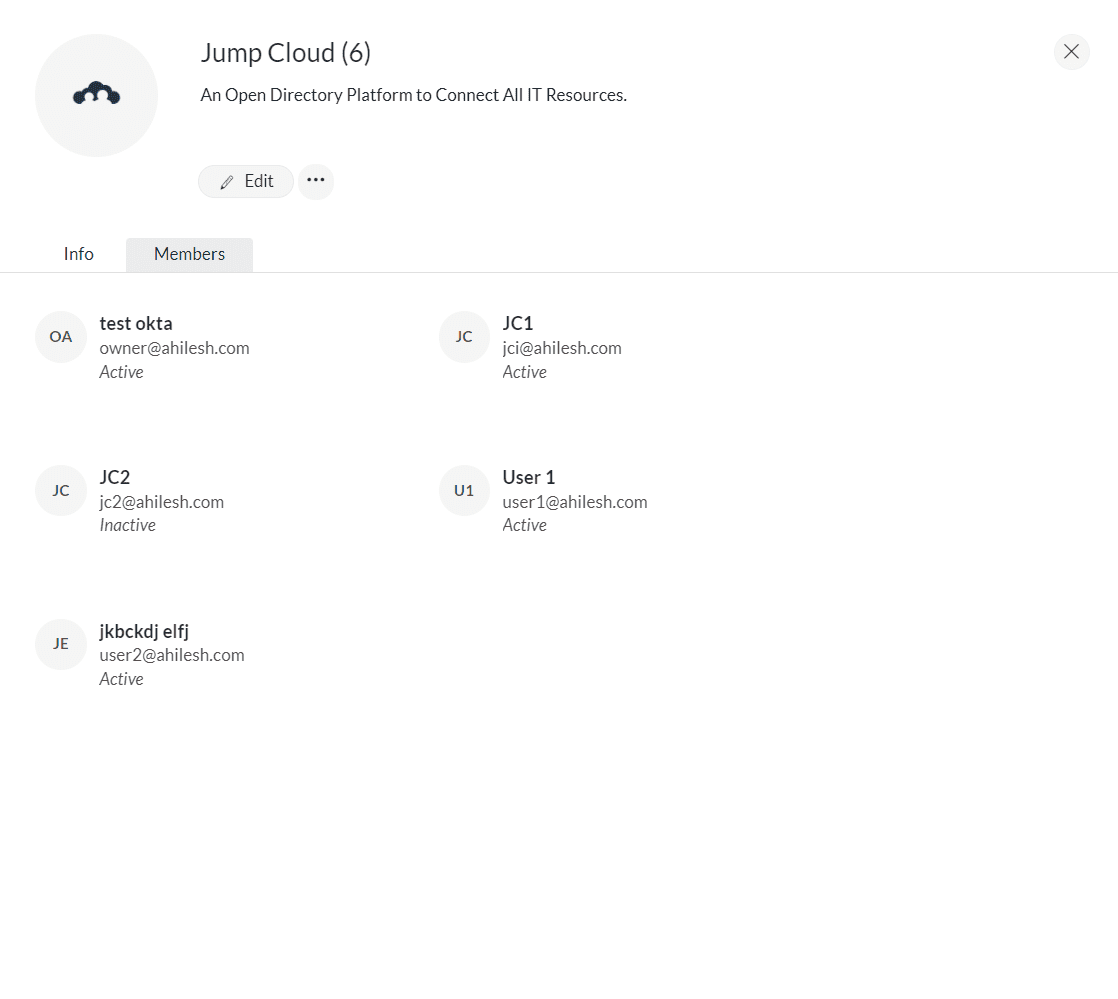
Task: Click the U1 avatar for User 1
Action: coord(464,491)
